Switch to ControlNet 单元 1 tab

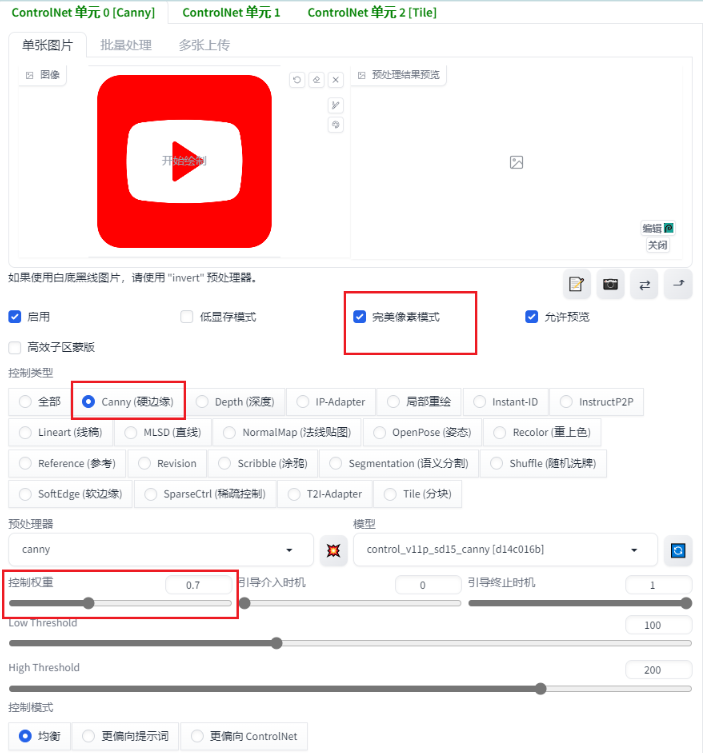(231, 12)
